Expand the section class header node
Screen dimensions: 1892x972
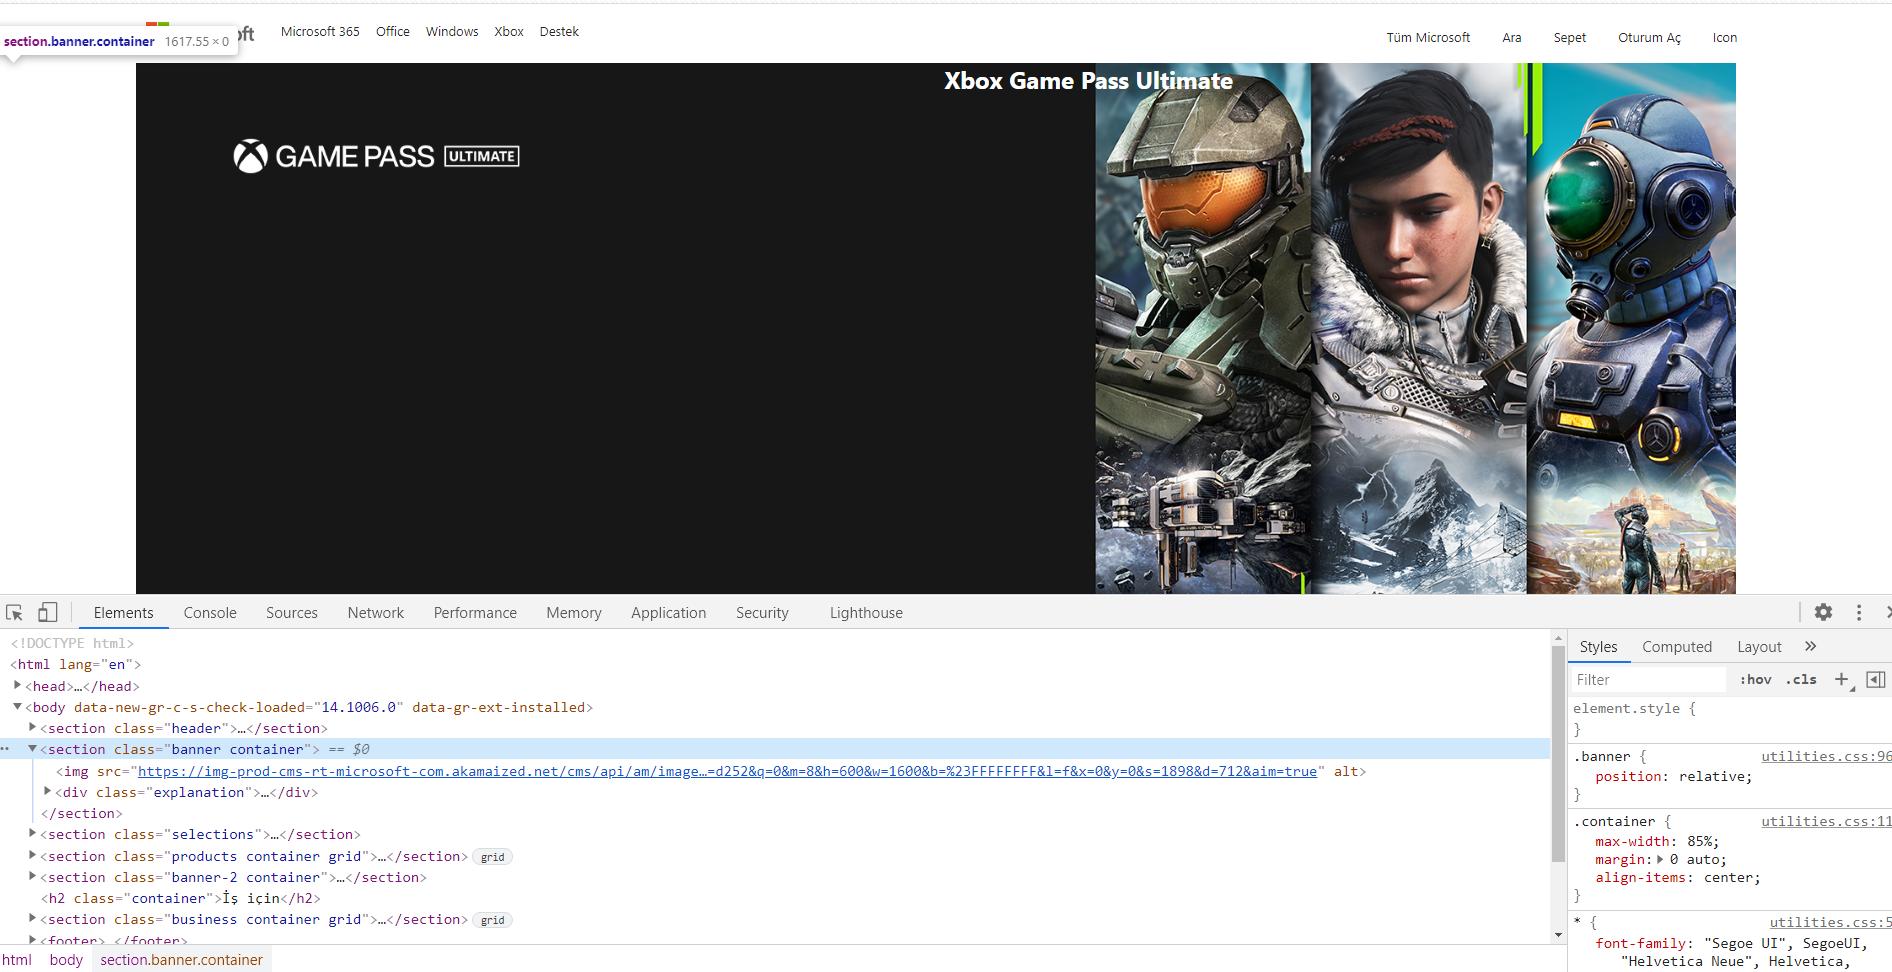pos(32,727)
